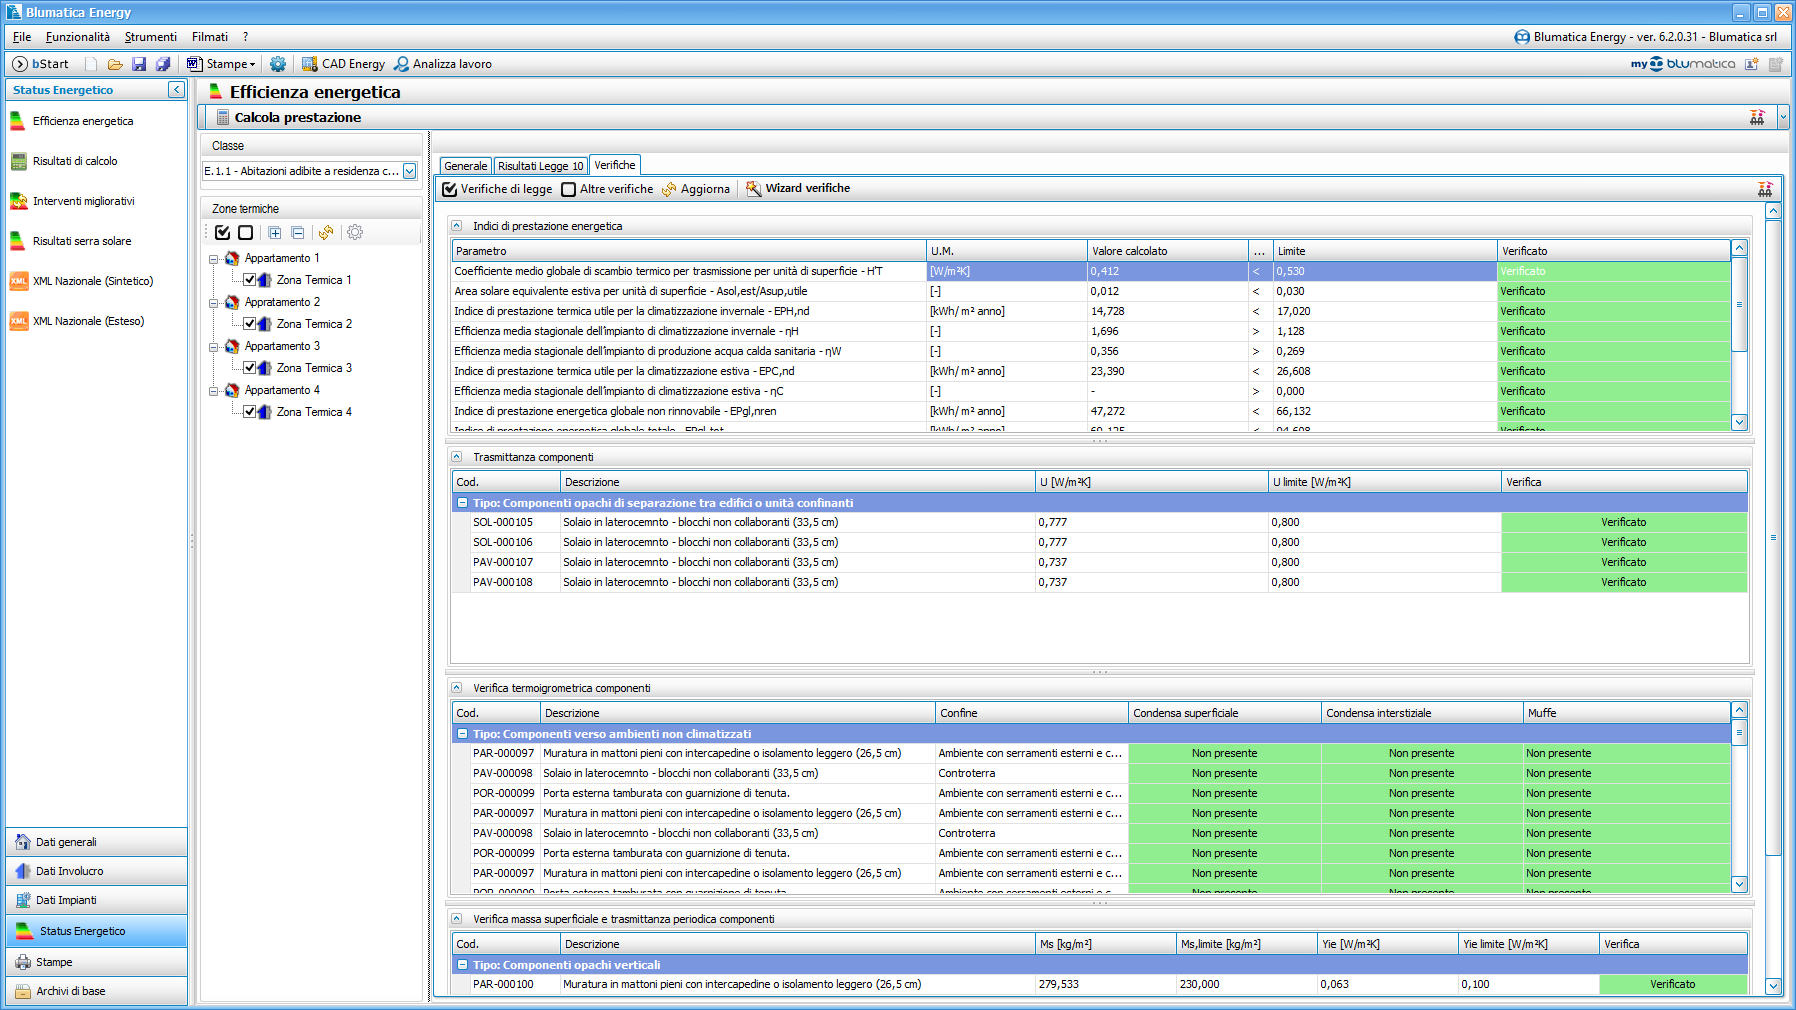Click the Aggiorna refresh icon
Viewport: 1796px width, 1010px height.
pyautogui.click(x=669, y=189)
